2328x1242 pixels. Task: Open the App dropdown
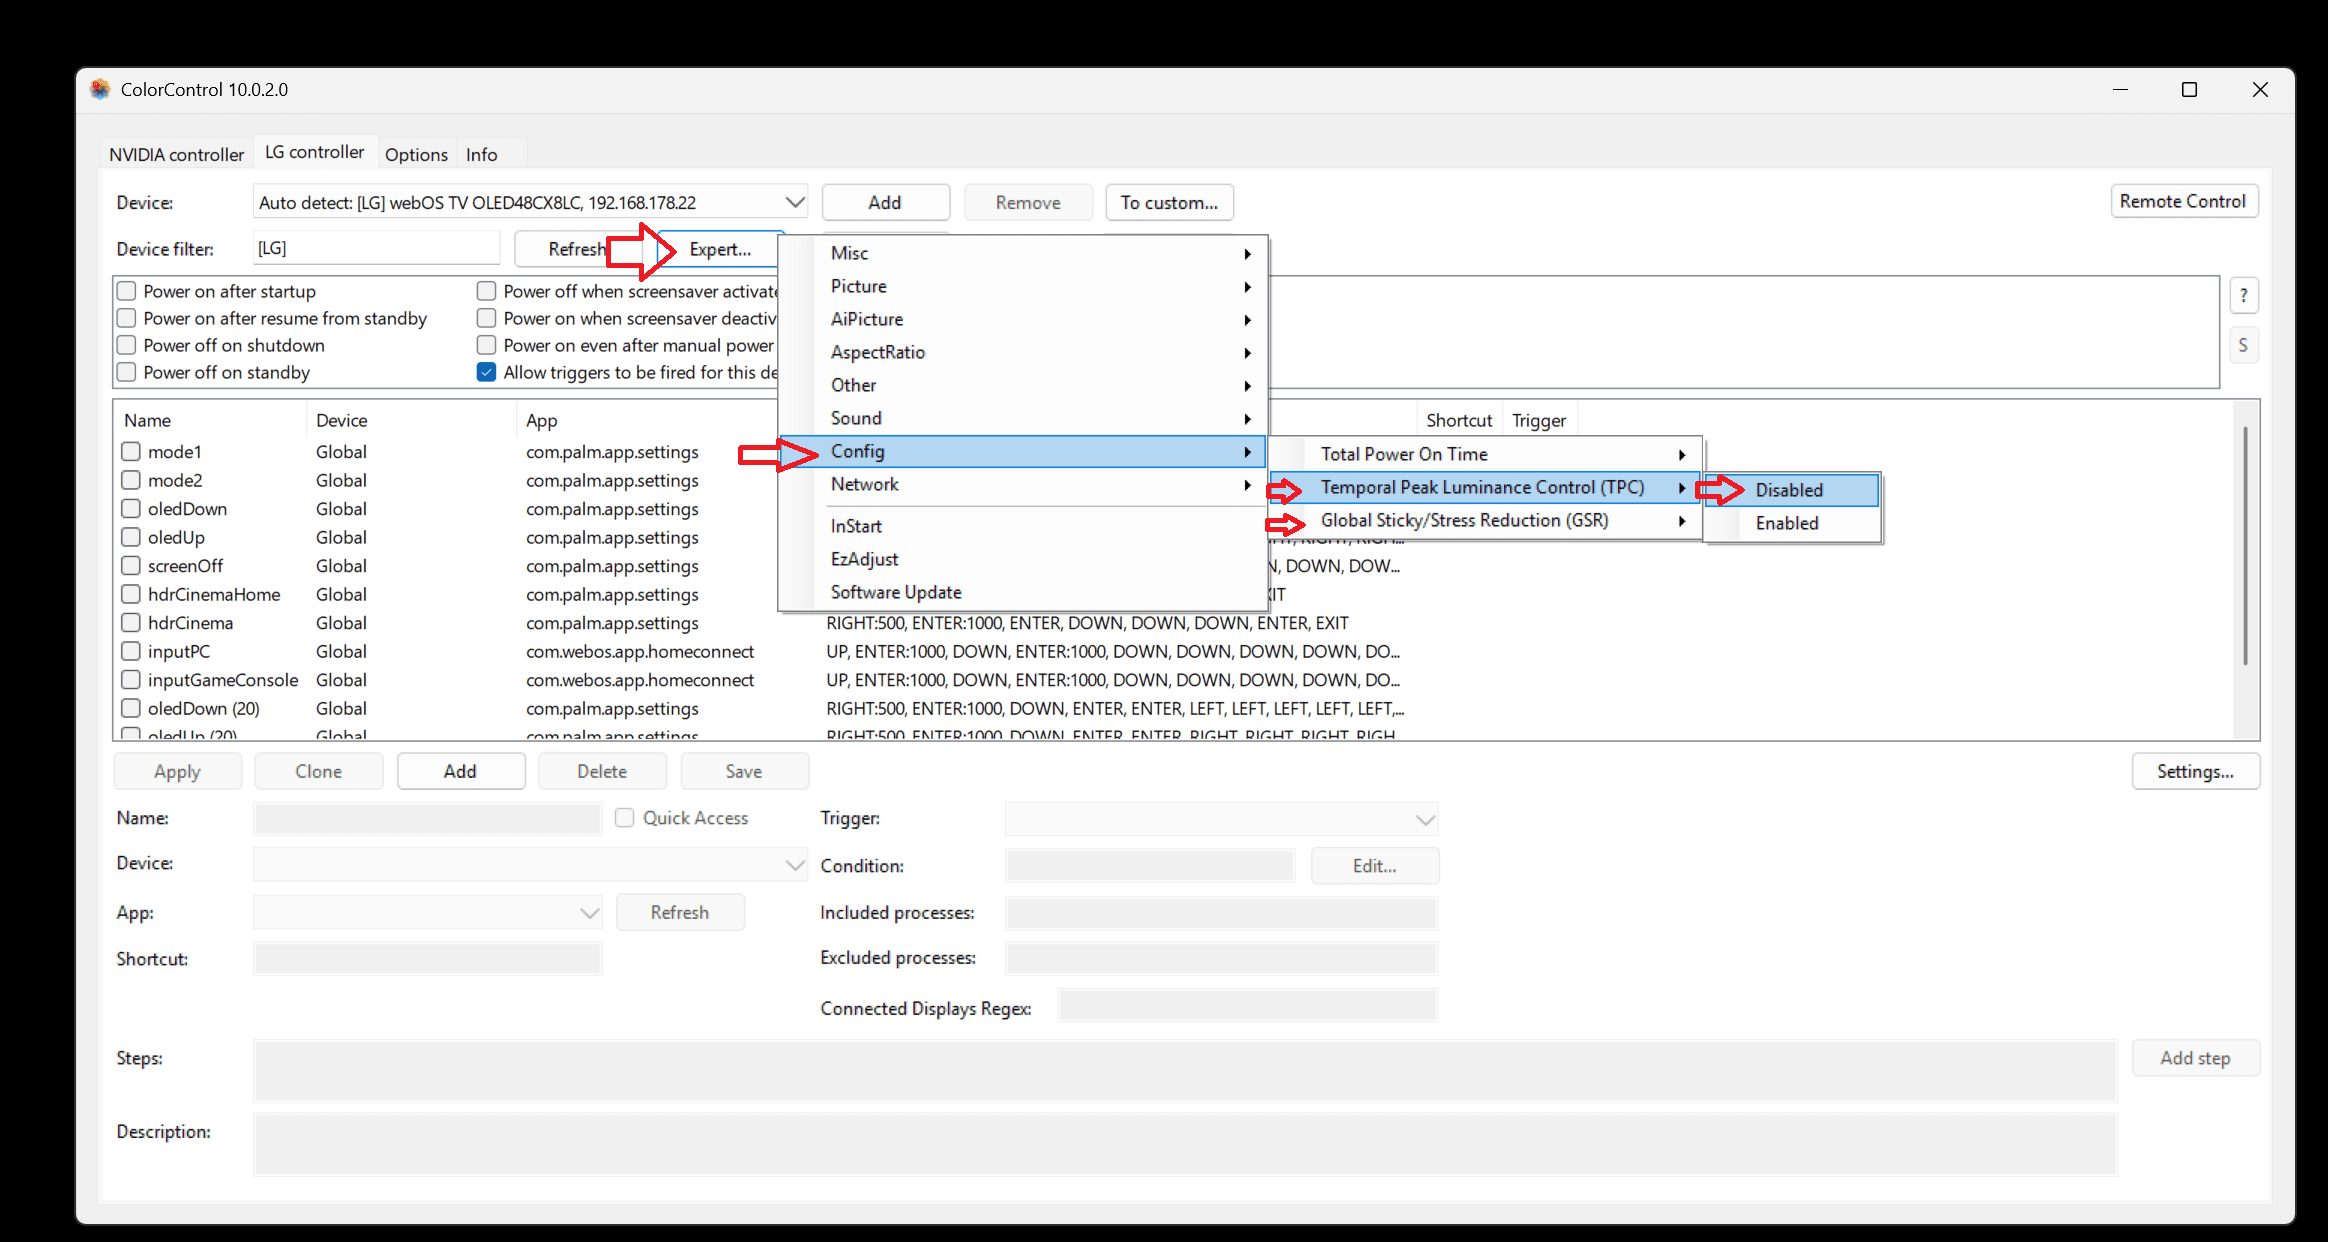(428, 912)
